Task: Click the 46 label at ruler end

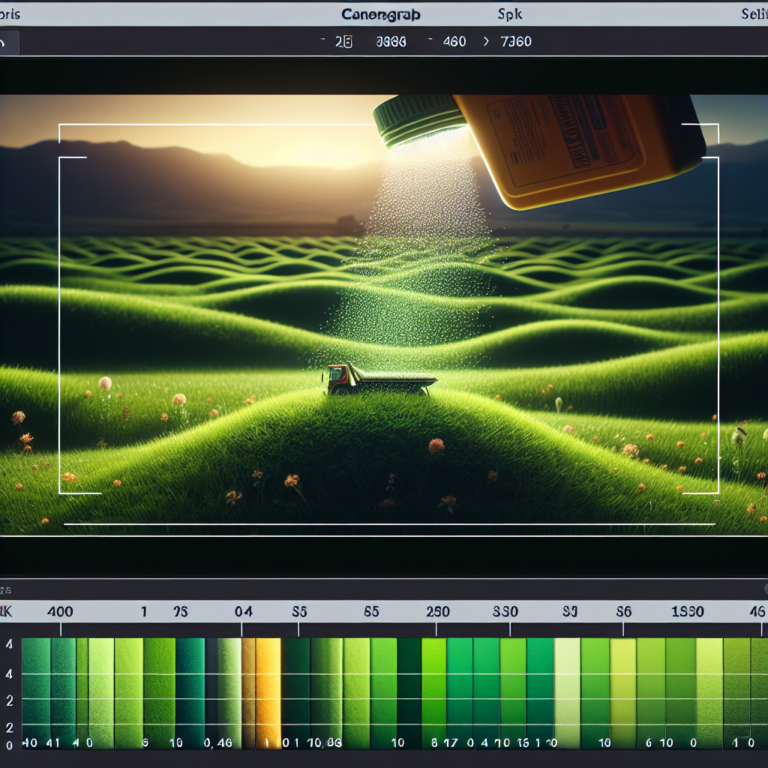Action: coord(757,611)
